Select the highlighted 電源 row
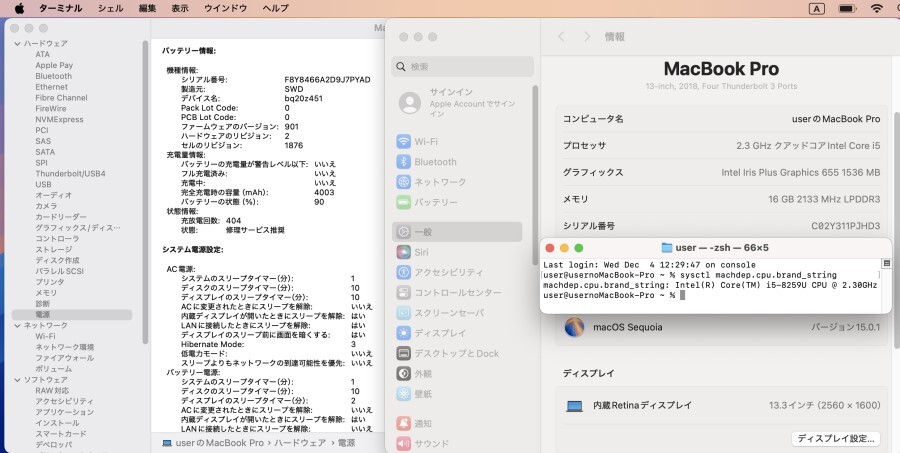Screen dimensions: 900x453 click(72, 315)
